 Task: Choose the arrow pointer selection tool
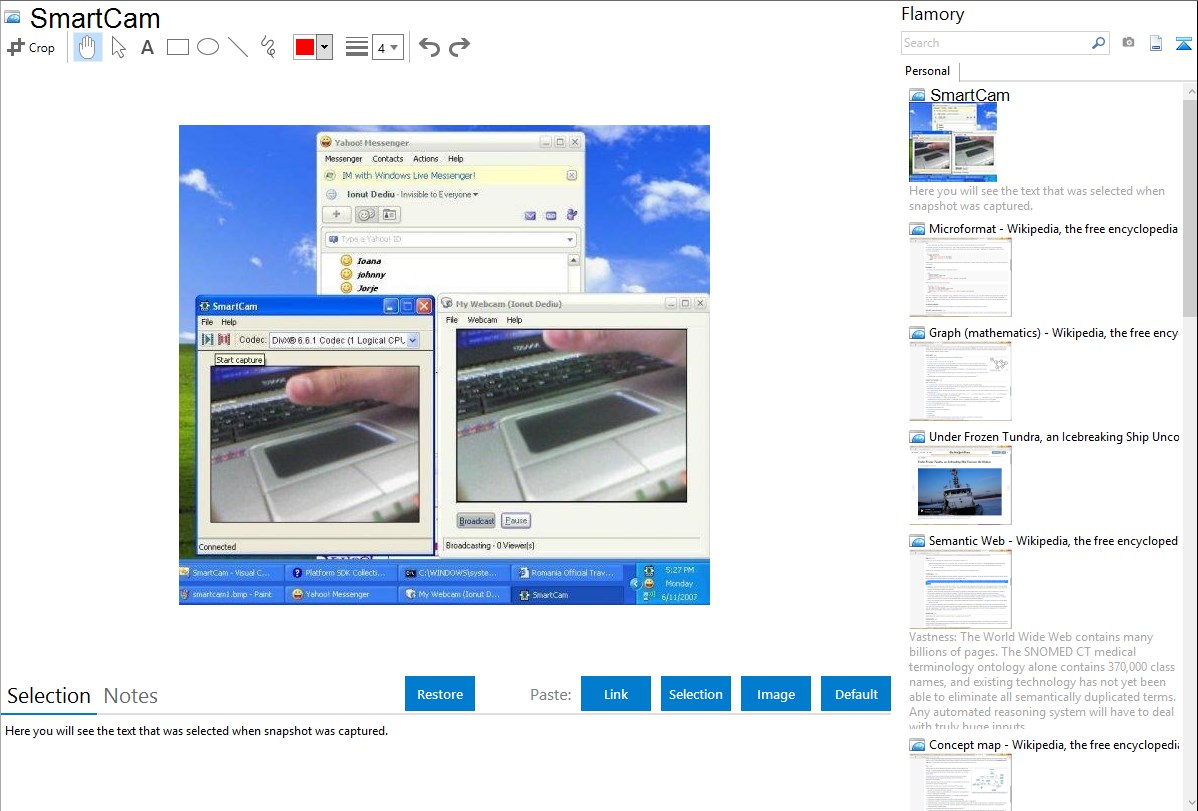point(118,47)
